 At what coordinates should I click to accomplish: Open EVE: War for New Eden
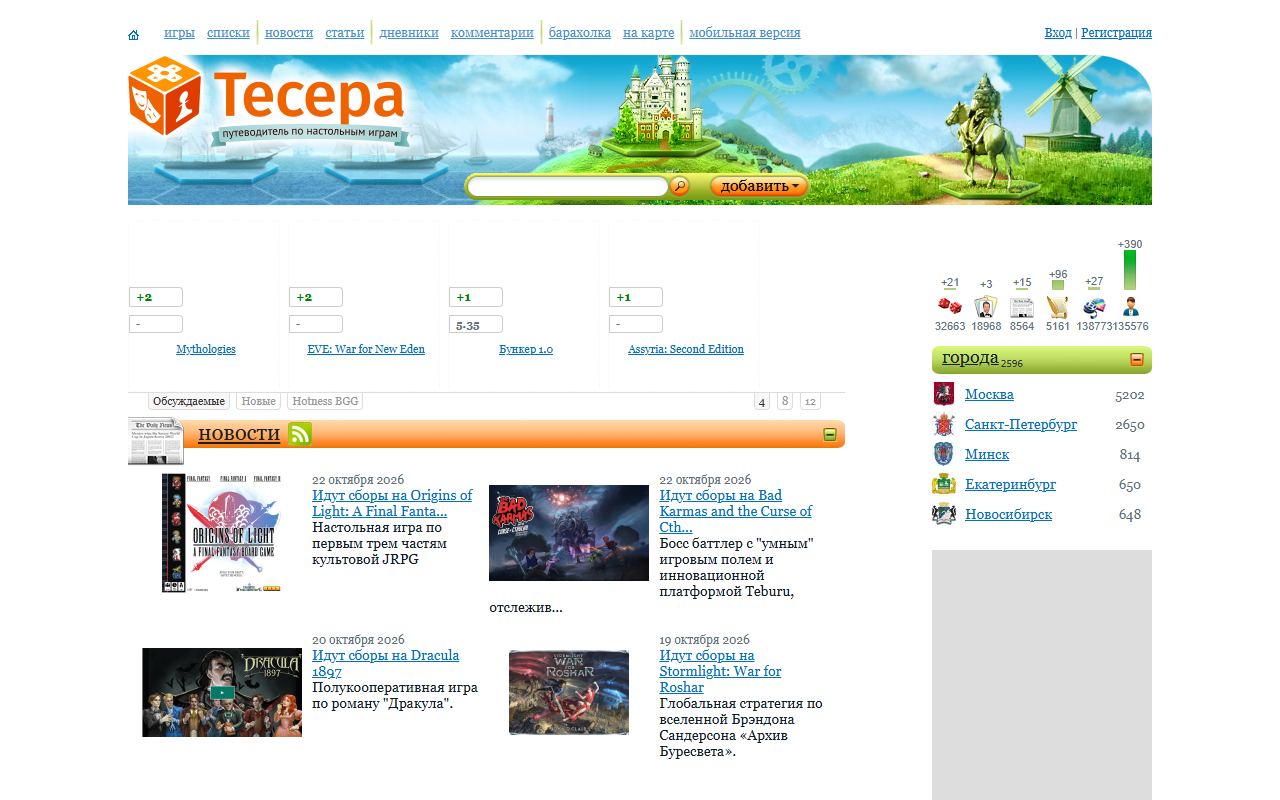point(366,349)
